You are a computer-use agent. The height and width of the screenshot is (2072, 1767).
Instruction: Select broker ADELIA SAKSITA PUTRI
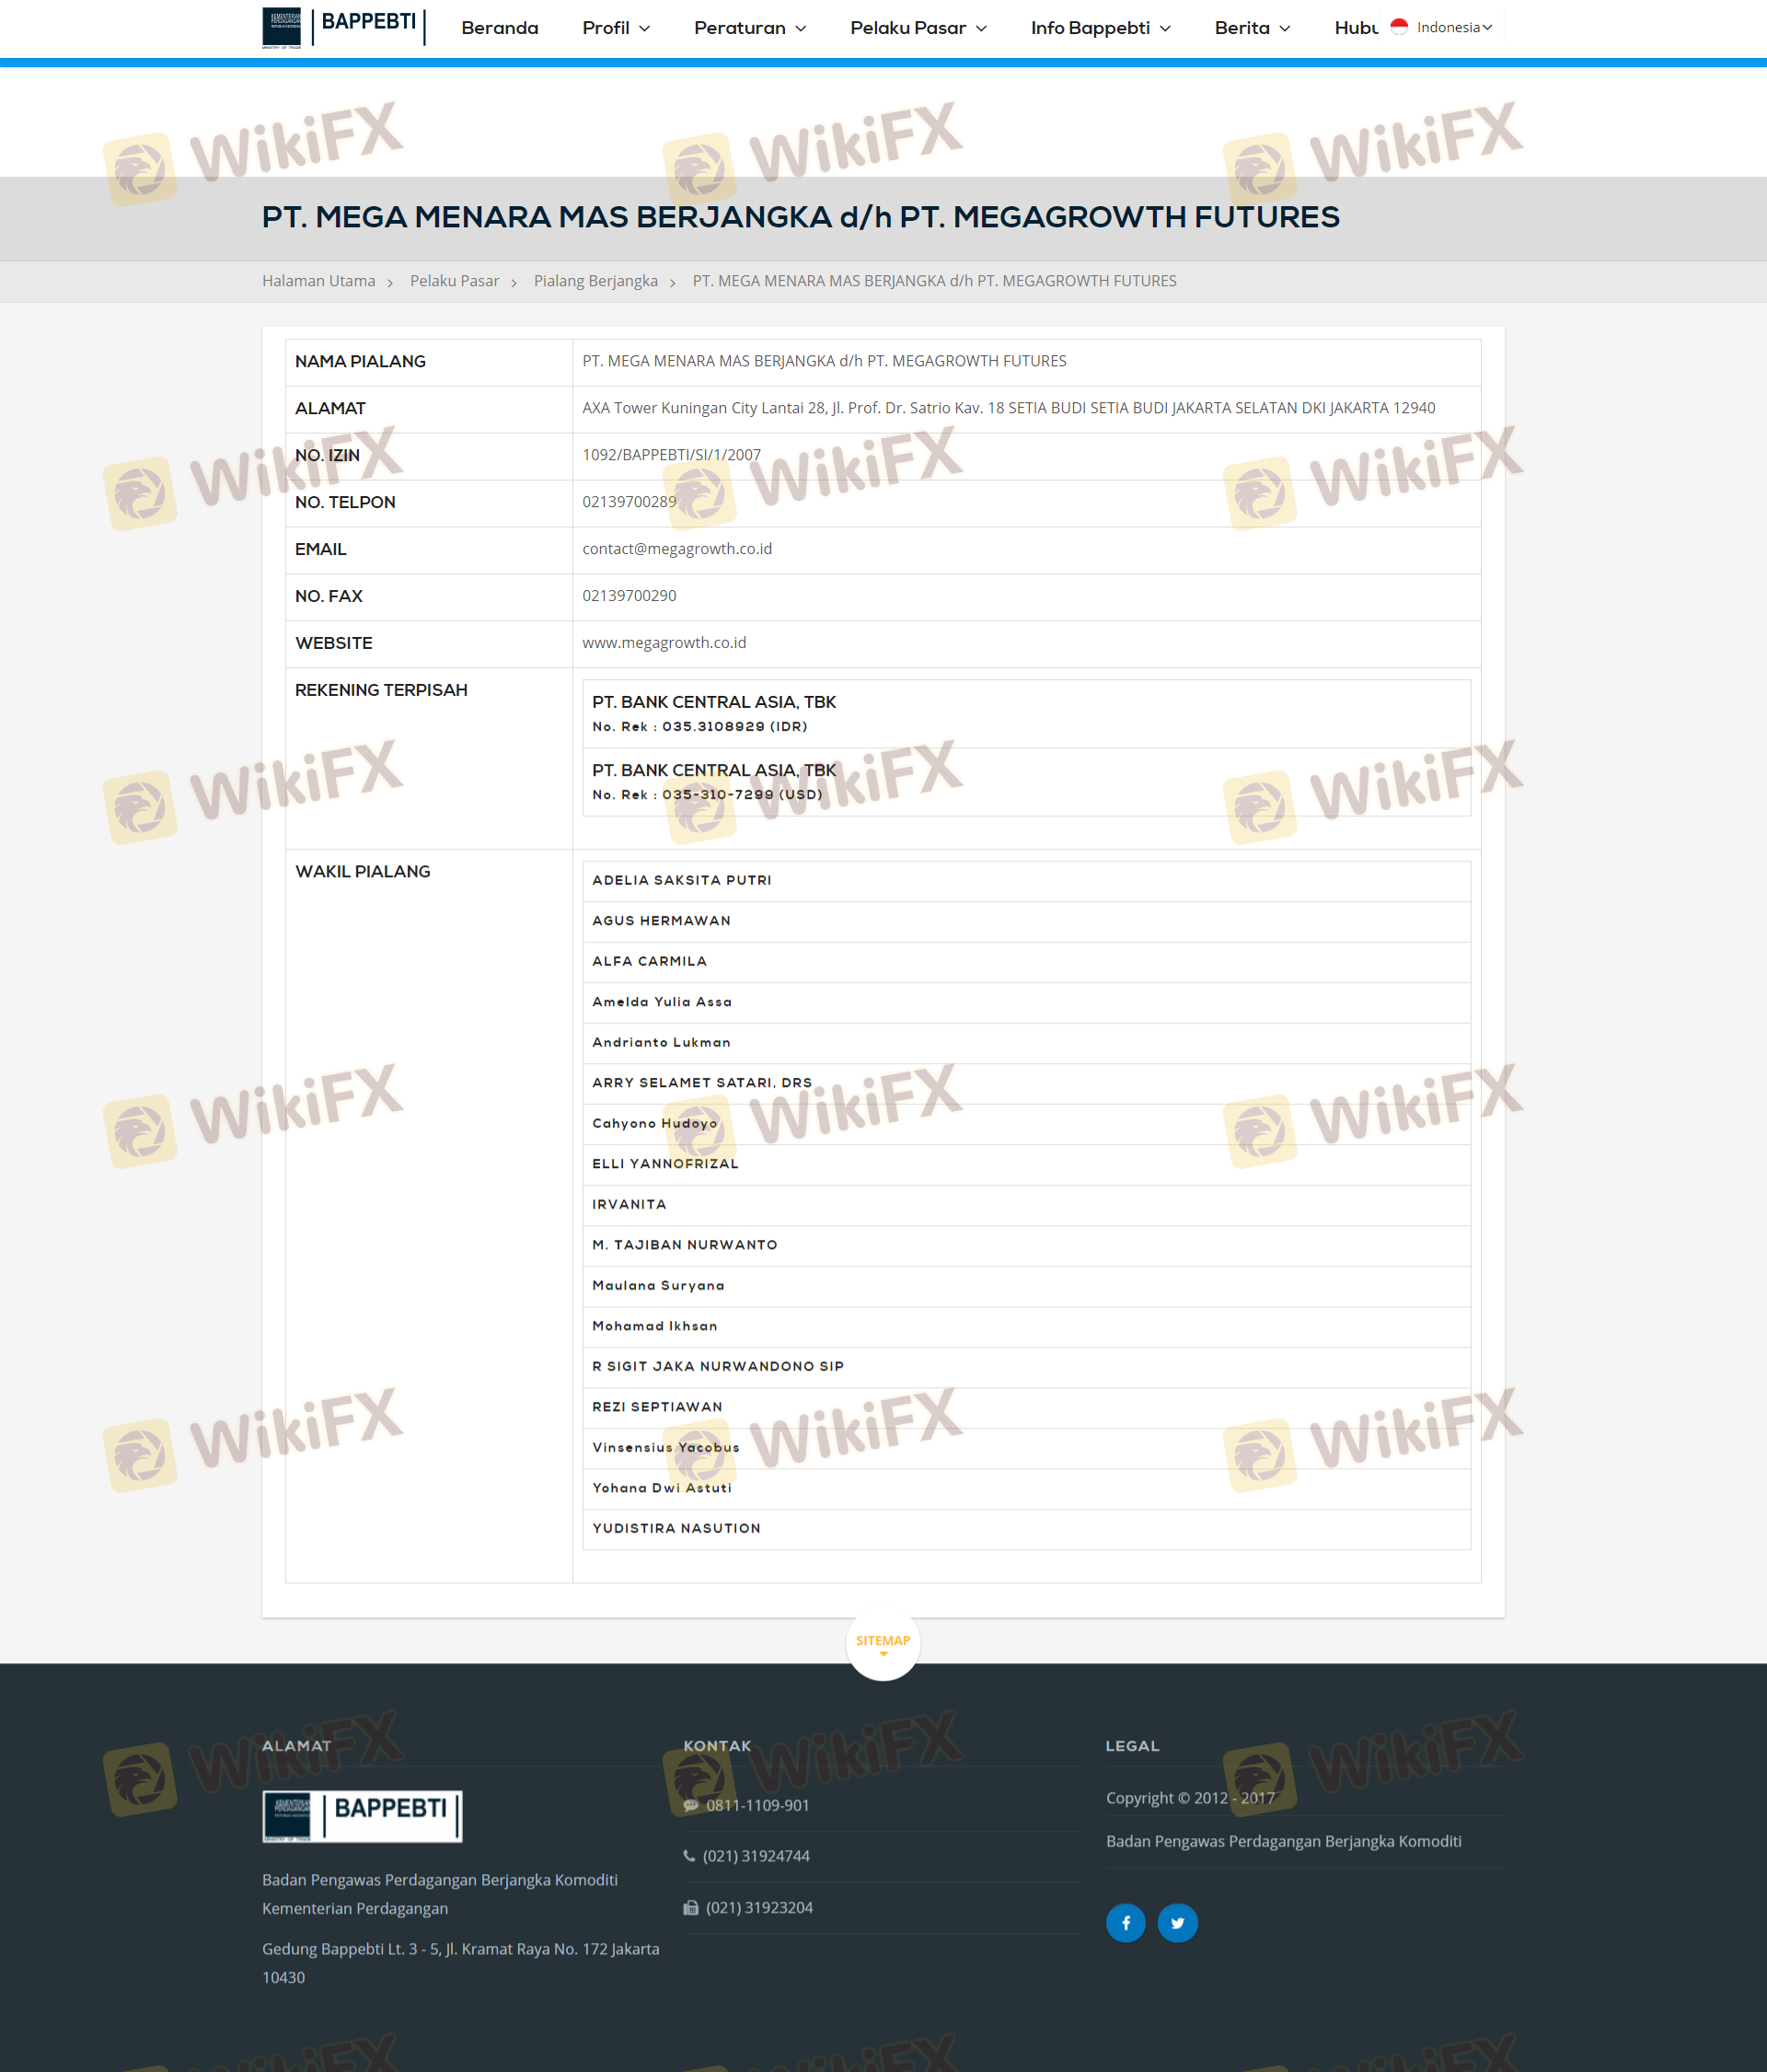(x=1026, y=881)
